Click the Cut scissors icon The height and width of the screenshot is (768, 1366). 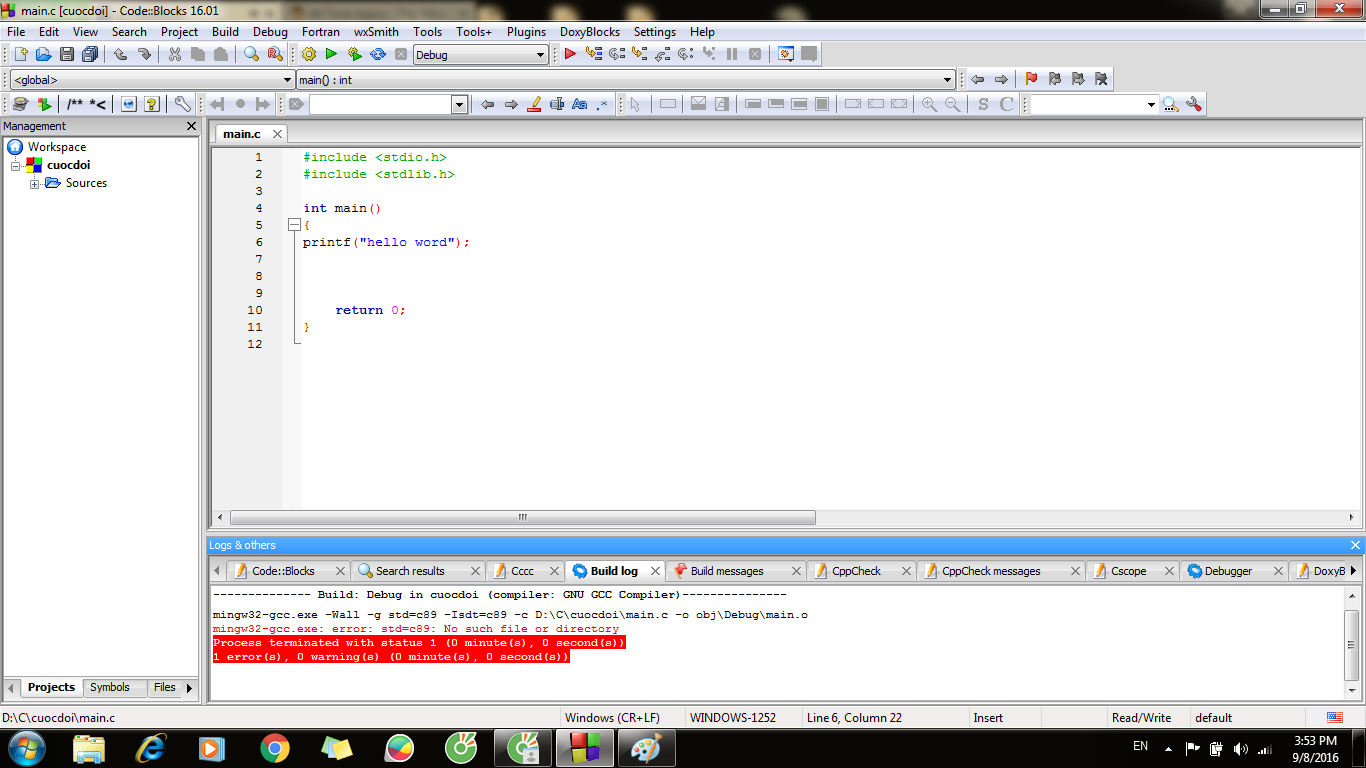pos(175,55)
